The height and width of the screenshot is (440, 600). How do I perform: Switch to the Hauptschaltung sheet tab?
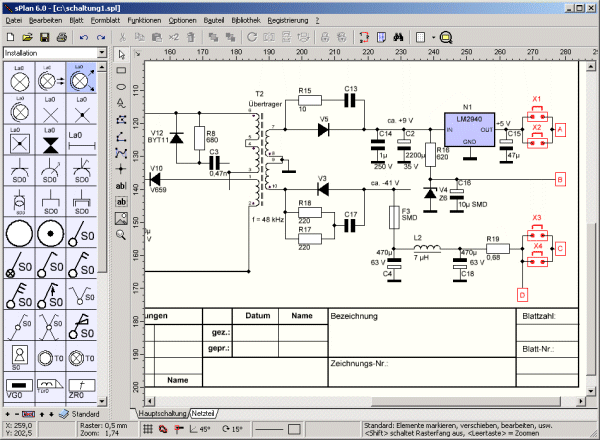pos(162,414)
